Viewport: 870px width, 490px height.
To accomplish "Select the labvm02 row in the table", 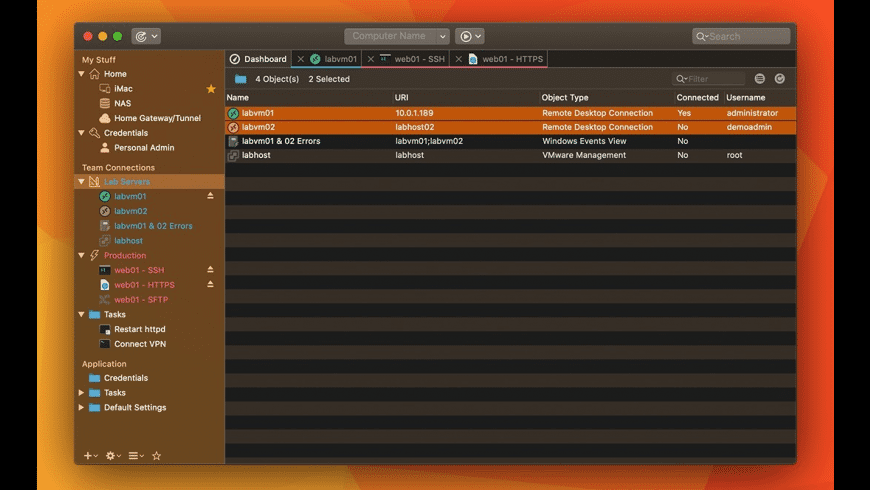I will point(510,127).
